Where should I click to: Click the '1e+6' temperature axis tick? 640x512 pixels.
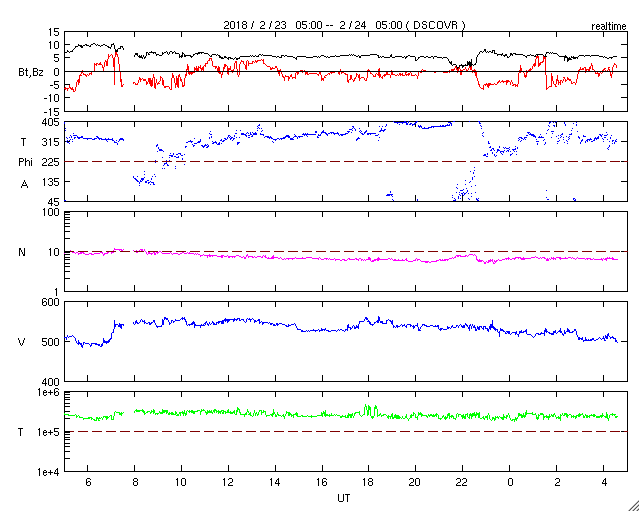coord(48,392)
